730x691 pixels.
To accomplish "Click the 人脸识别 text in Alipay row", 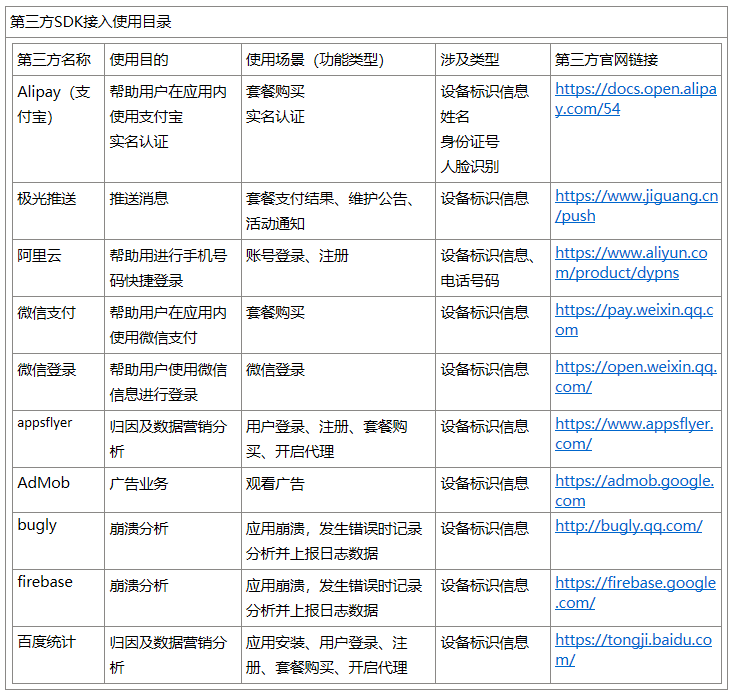I will [x=470, y=167].
